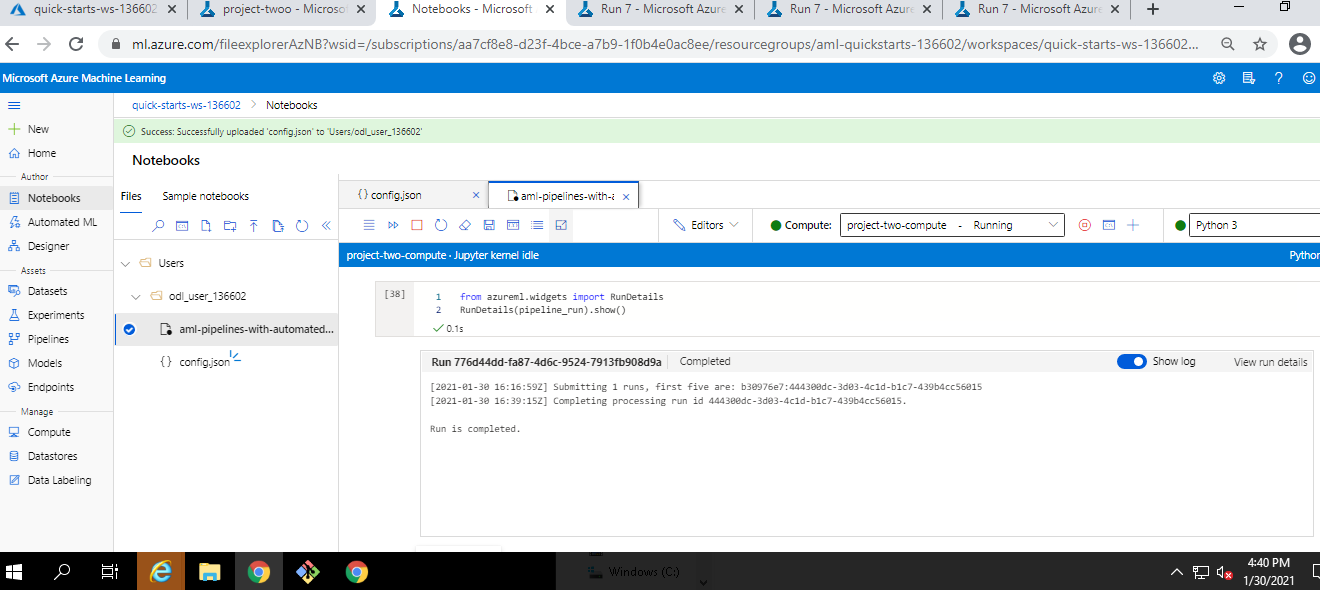Open the notebook menu (hamburger) icon in toolbar
Image resolution: width=1320 pixels, height=590 pixels.
(369, 225)
